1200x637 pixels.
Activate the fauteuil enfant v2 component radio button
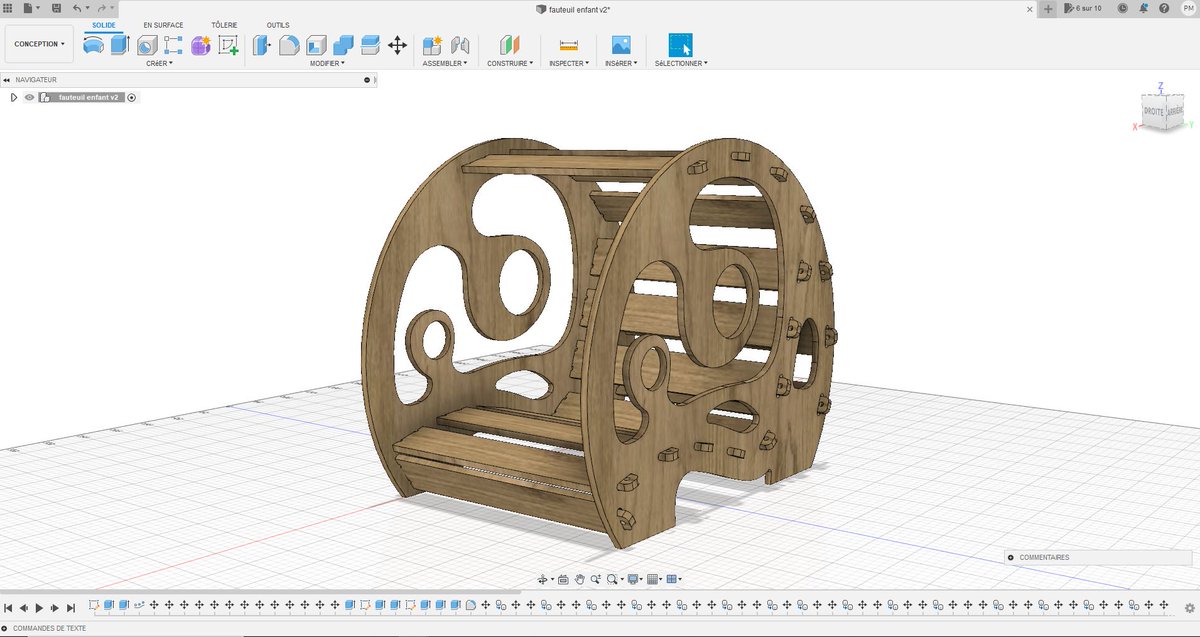click(x=132, y=97)
